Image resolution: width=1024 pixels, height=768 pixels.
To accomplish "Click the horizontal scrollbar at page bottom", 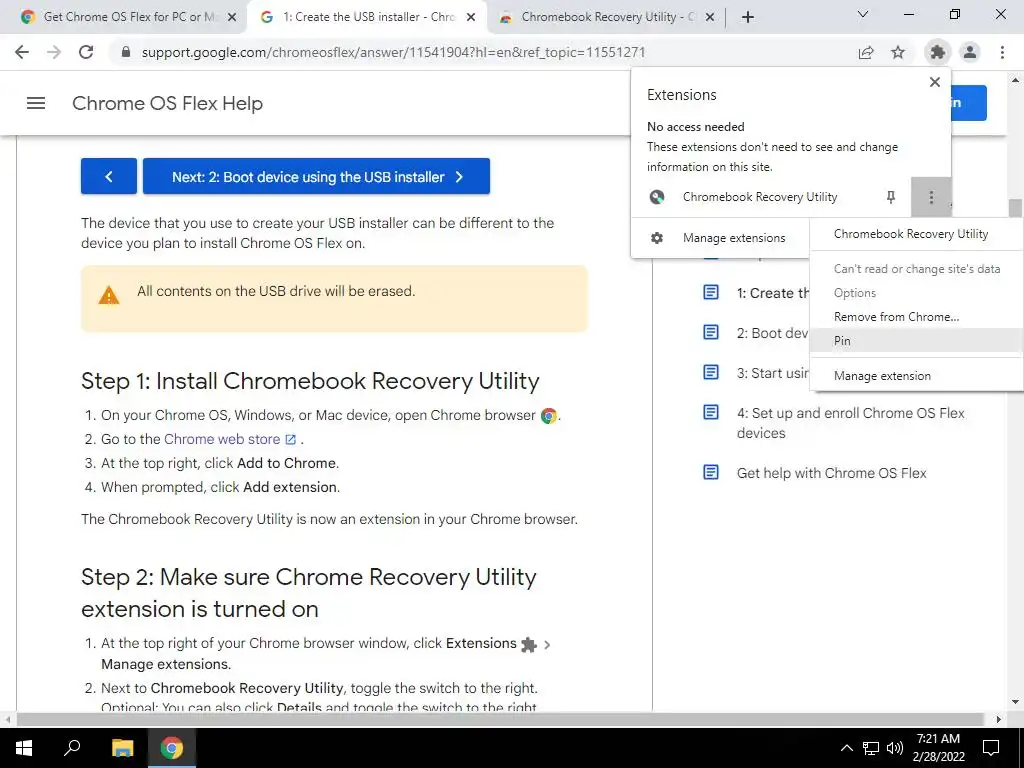I will point(500,719).
